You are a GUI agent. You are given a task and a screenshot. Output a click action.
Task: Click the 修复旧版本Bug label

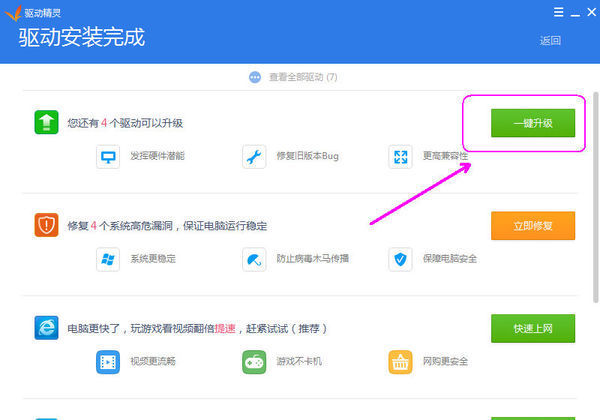click(308, 156)
